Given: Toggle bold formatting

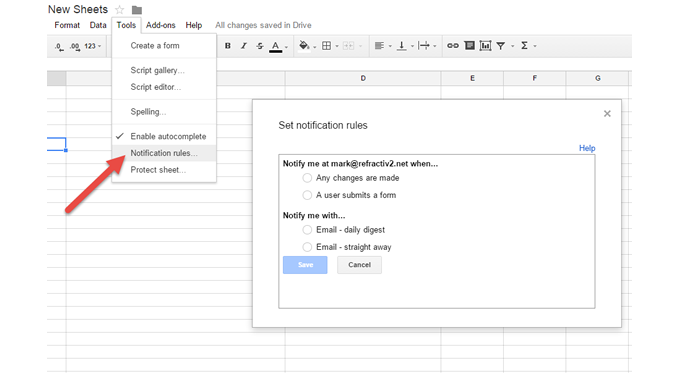Looking at the screenshot, I should pyautogui.click(x=228, y=46).
